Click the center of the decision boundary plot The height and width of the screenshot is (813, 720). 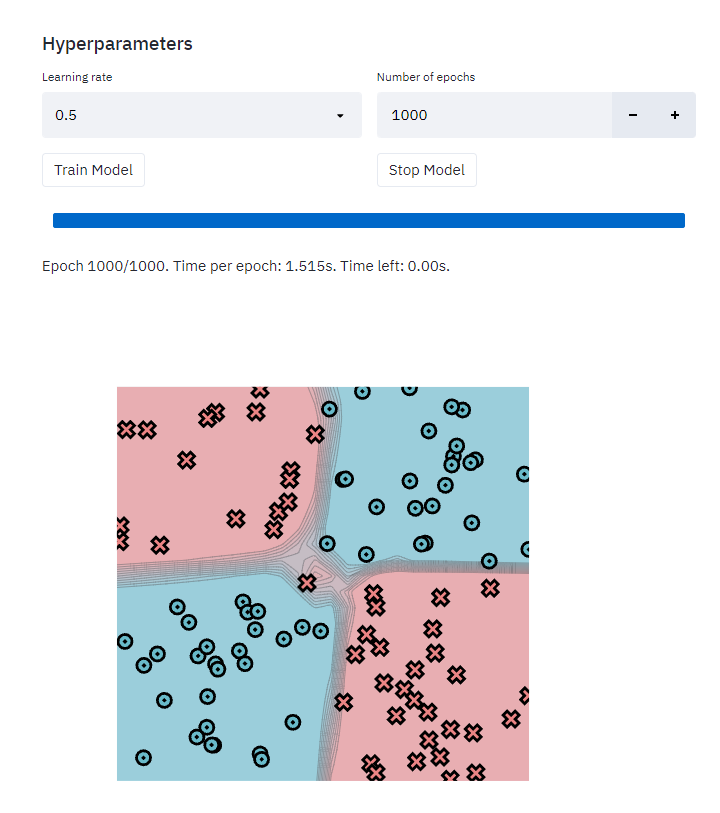tap(323, 583)
